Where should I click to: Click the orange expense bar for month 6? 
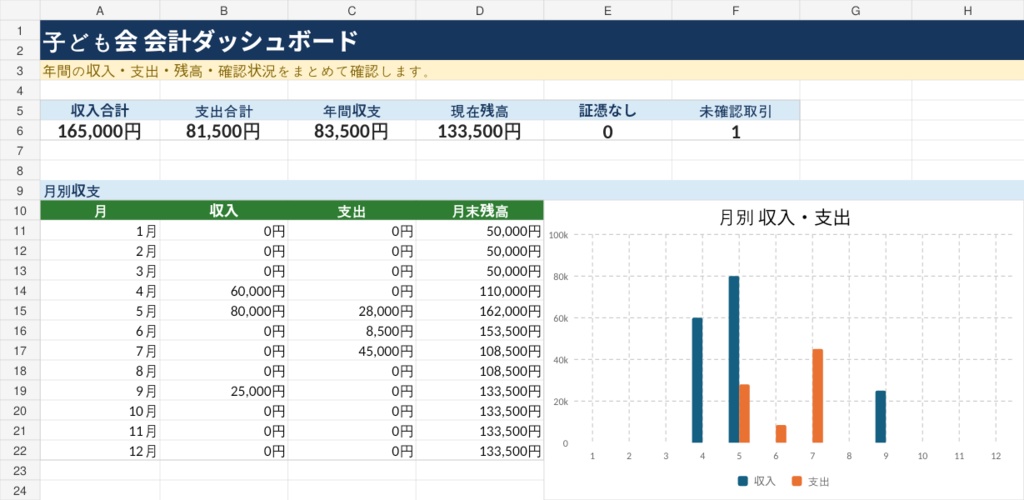(x=781, y=434)
